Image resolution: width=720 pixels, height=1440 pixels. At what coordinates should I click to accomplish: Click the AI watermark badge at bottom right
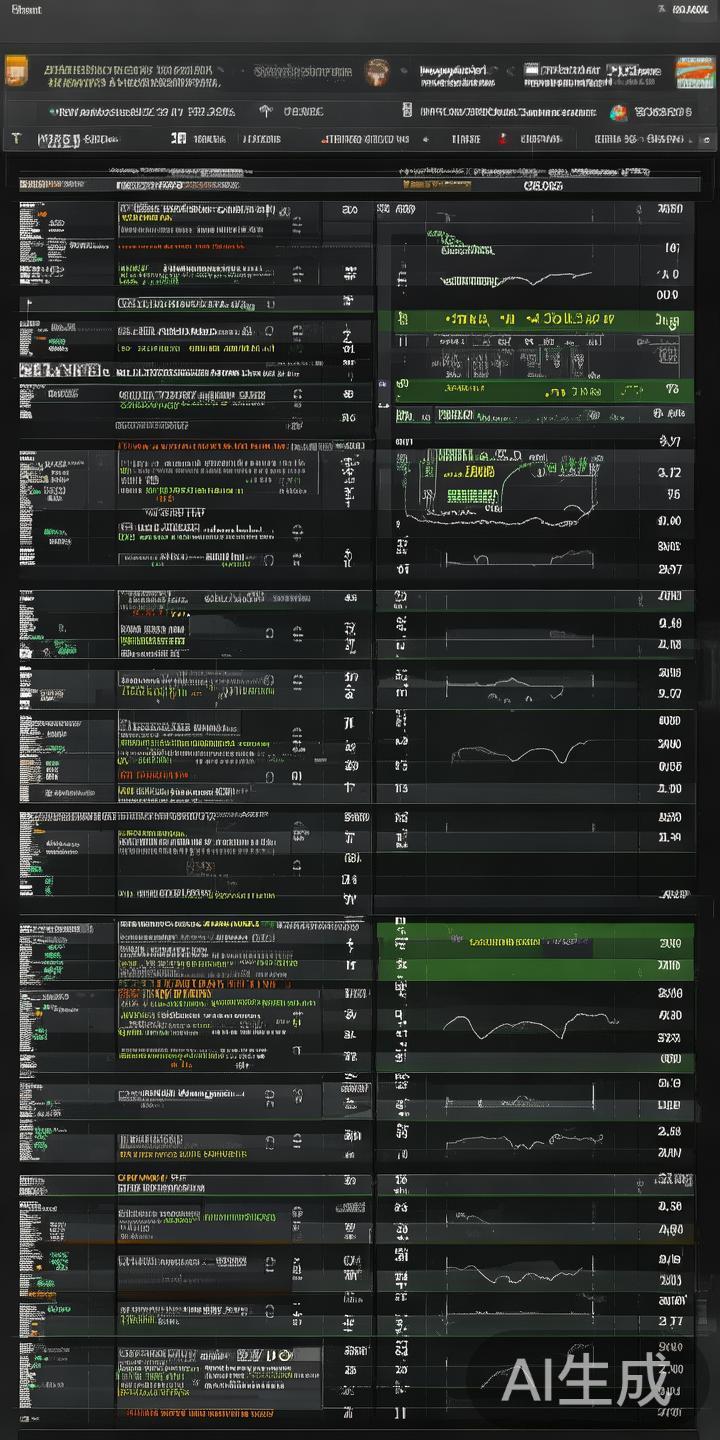coord(585,1380)
